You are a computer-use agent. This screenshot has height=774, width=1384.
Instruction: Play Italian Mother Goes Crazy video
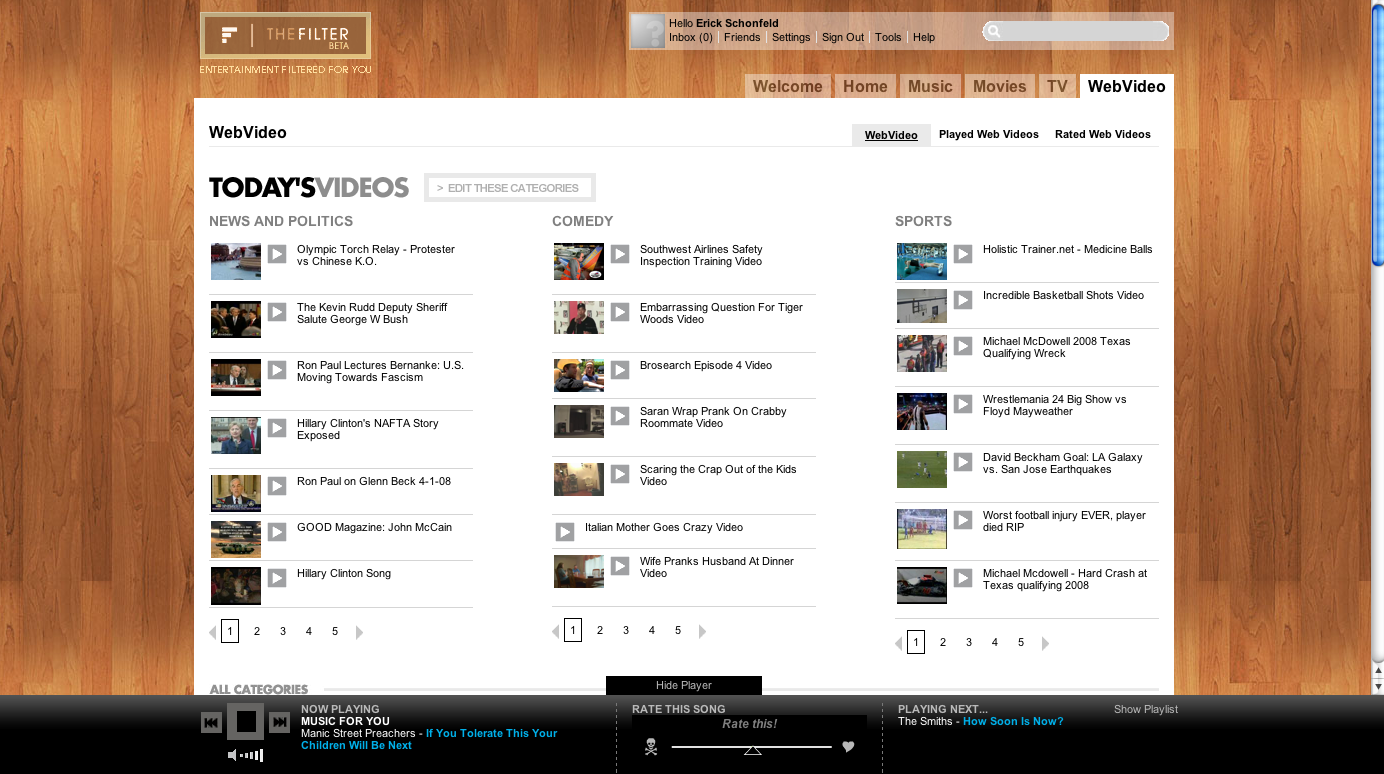click(x=565, y=532)
